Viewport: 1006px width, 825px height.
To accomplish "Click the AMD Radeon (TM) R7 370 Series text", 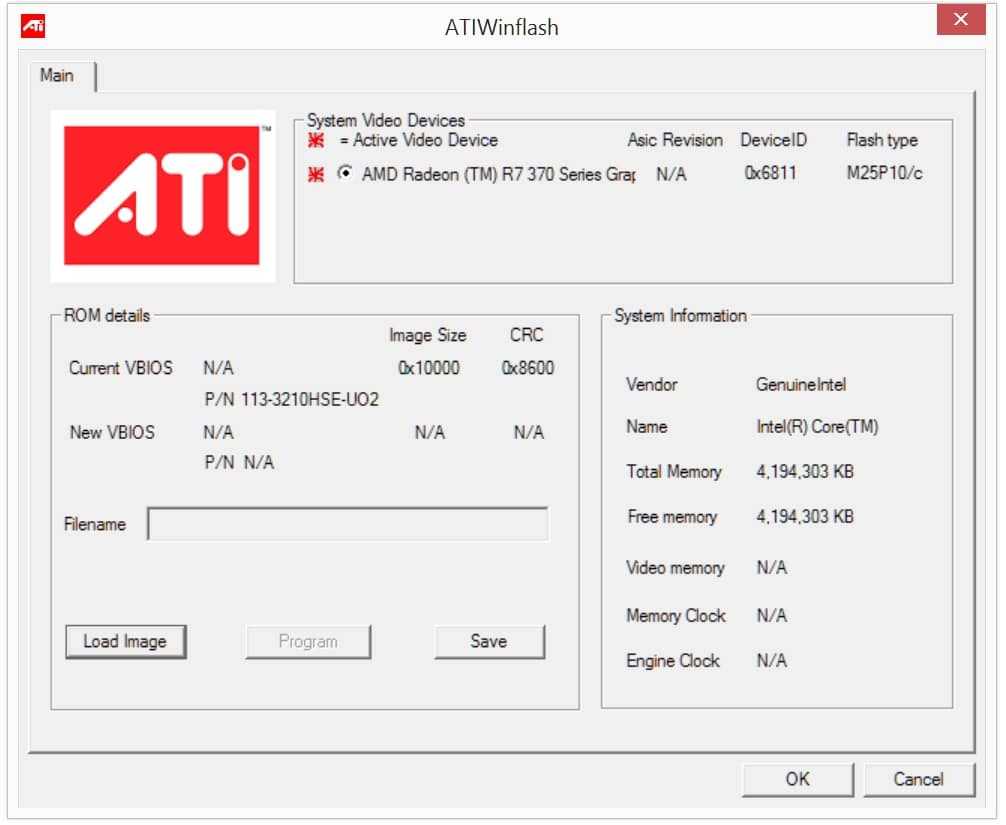I will (499, 174).
